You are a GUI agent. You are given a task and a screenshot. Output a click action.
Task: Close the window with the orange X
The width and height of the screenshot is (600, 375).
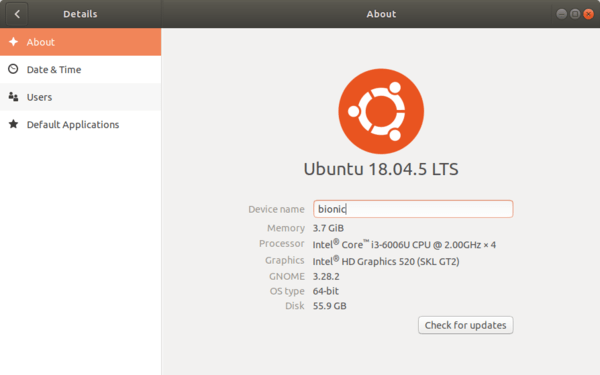589,14
